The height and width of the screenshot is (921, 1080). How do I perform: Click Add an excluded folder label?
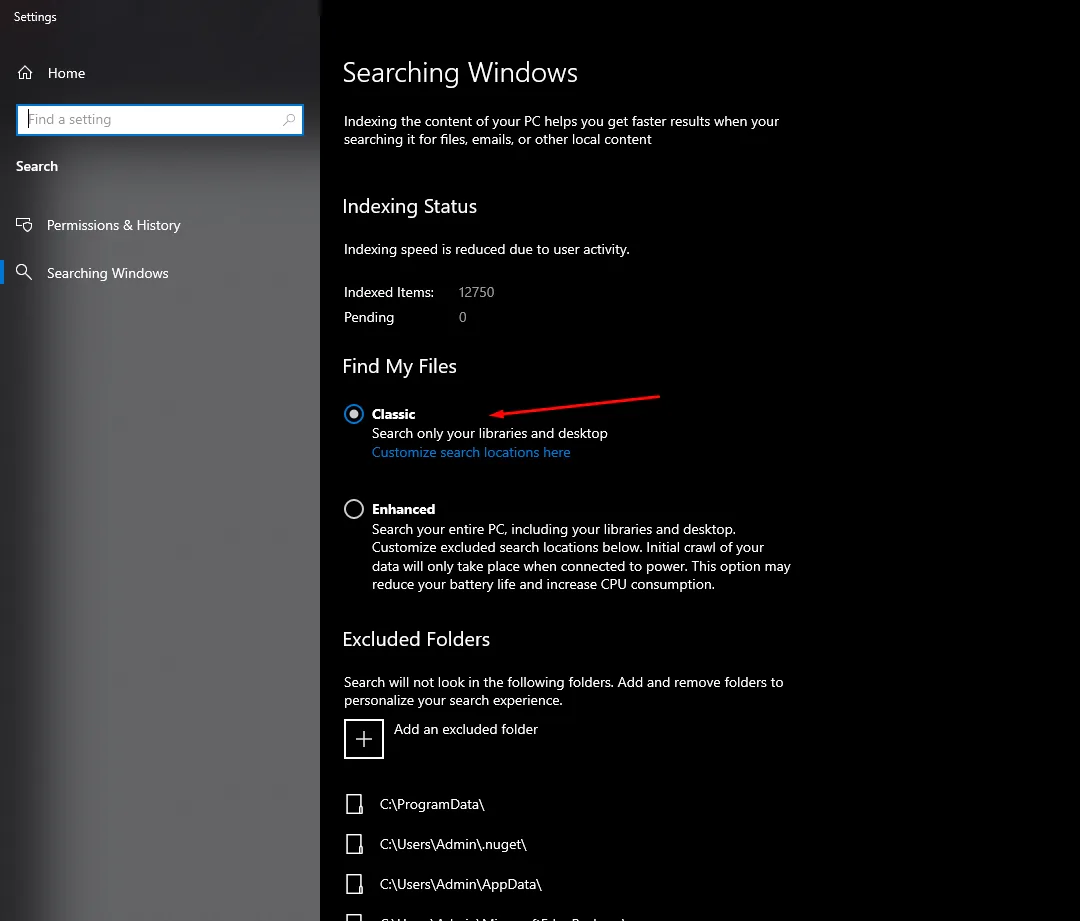point(466,729)
